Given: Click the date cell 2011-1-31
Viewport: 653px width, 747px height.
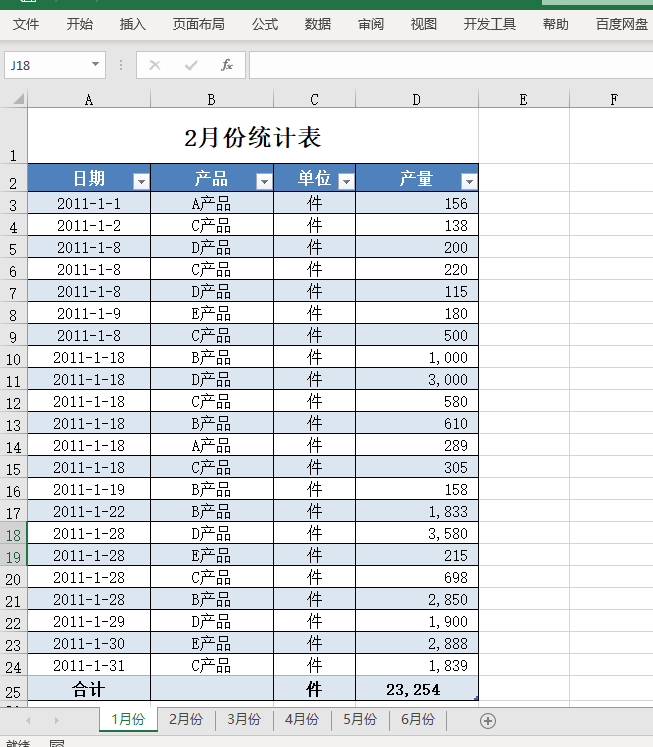Looking at the screenshot, I should 89,665.
